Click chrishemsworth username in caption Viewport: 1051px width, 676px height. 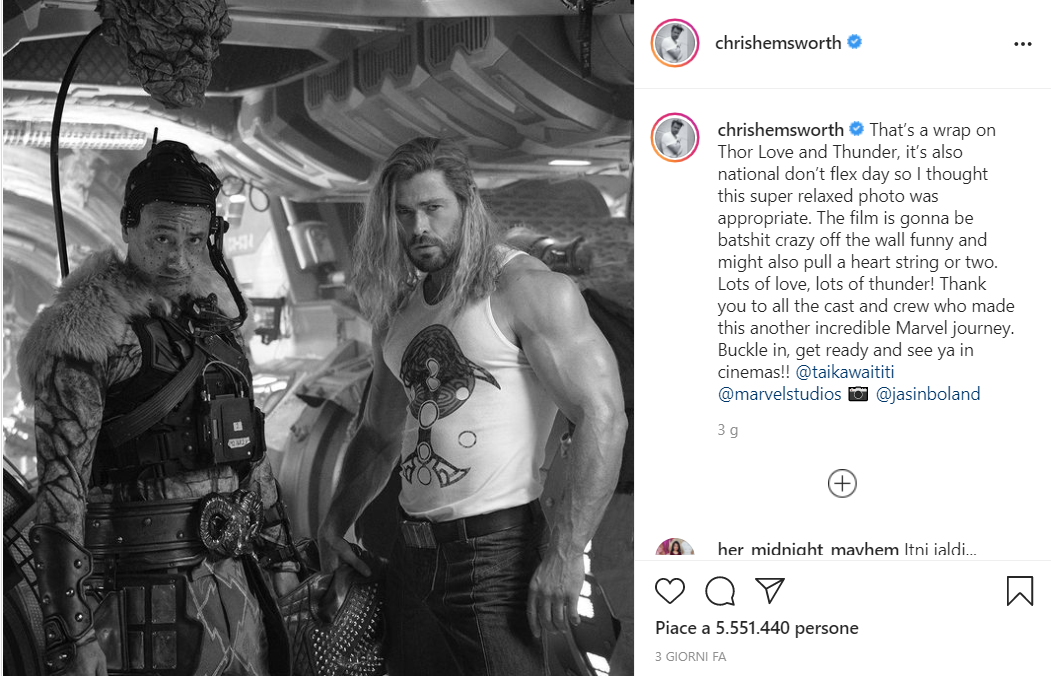coord(780,130)
